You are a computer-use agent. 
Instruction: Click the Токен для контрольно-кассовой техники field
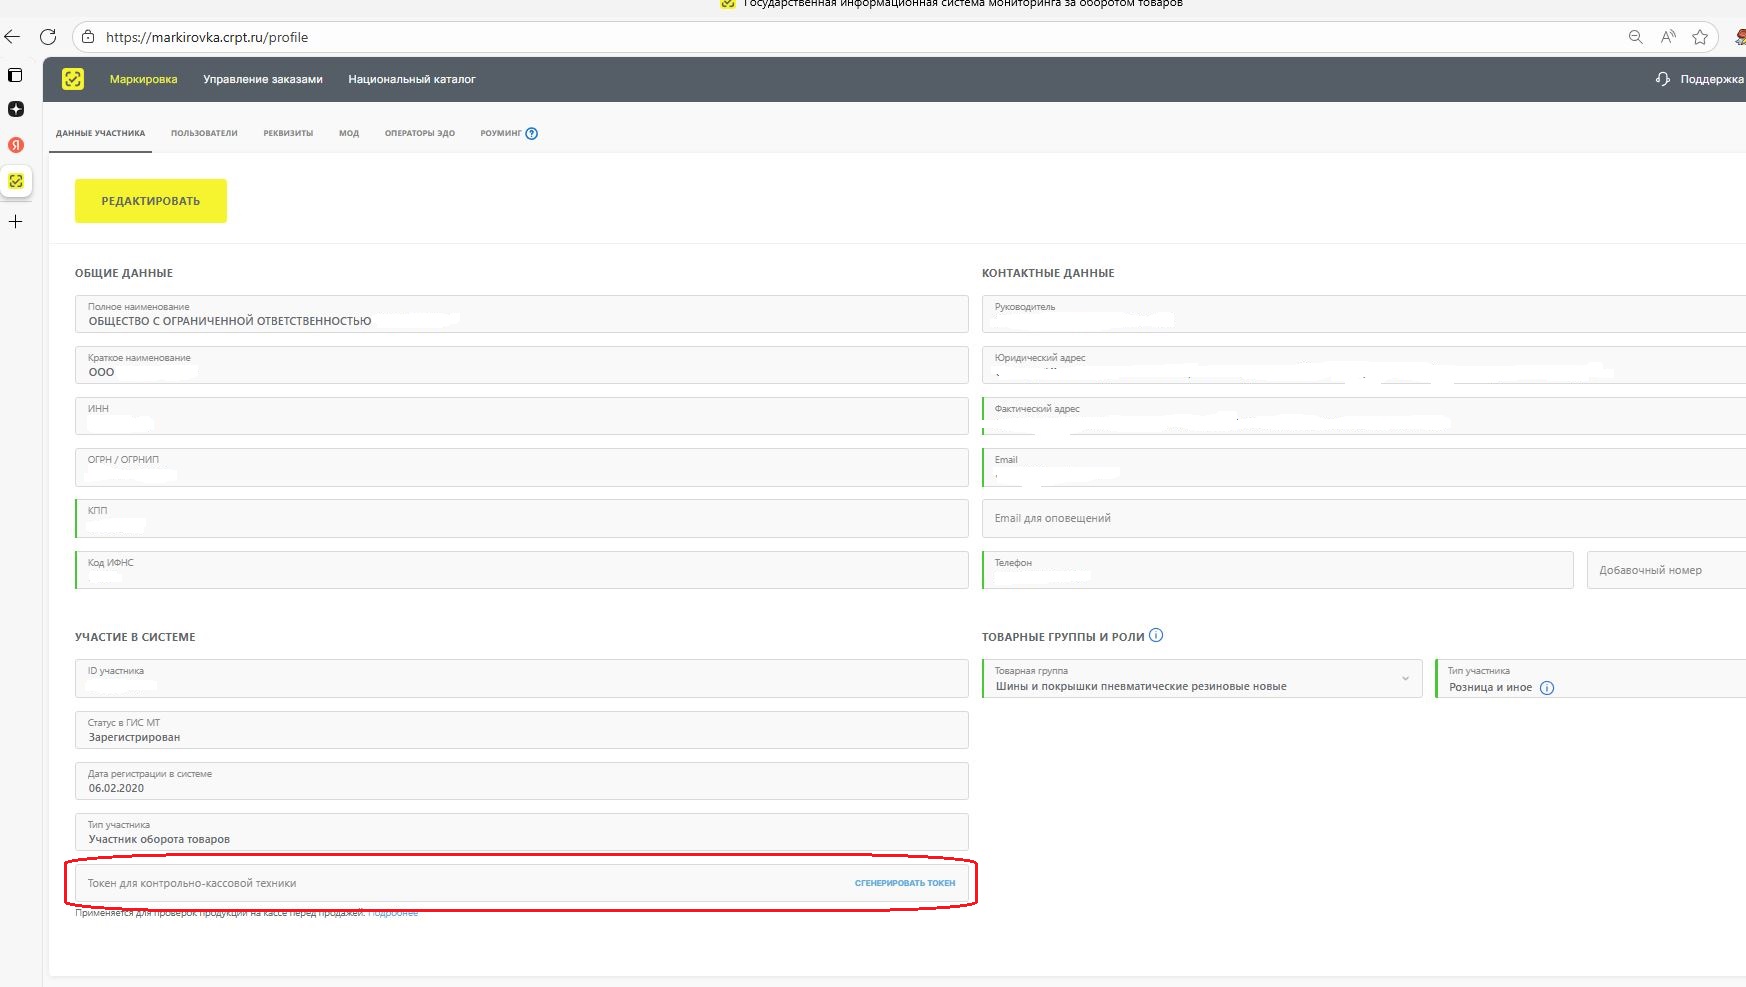[521, 883]
